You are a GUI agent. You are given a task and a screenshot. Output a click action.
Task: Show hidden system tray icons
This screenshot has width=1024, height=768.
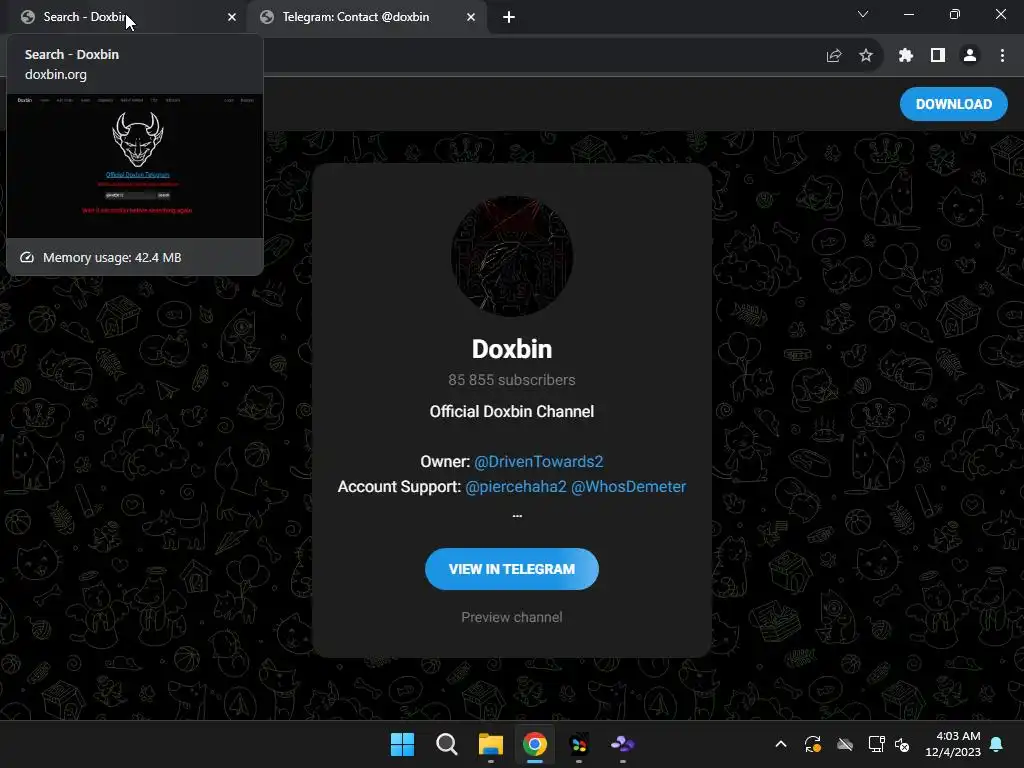click(x=780, y=744)
